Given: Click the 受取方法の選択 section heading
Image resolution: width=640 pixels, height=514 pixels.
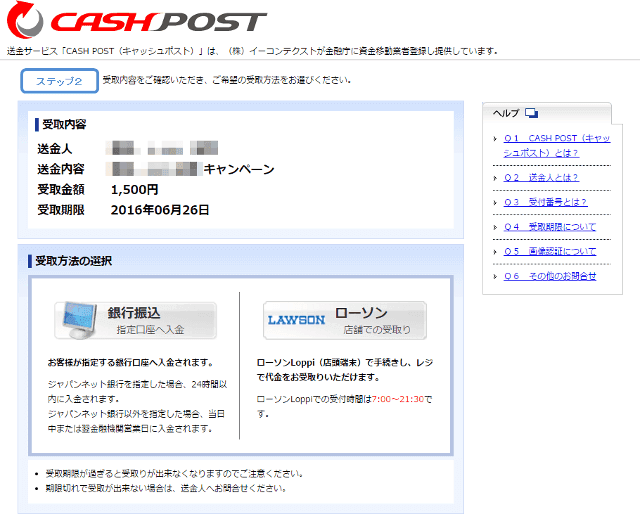Looking at the screenshot, I should [x=73, y=261].
